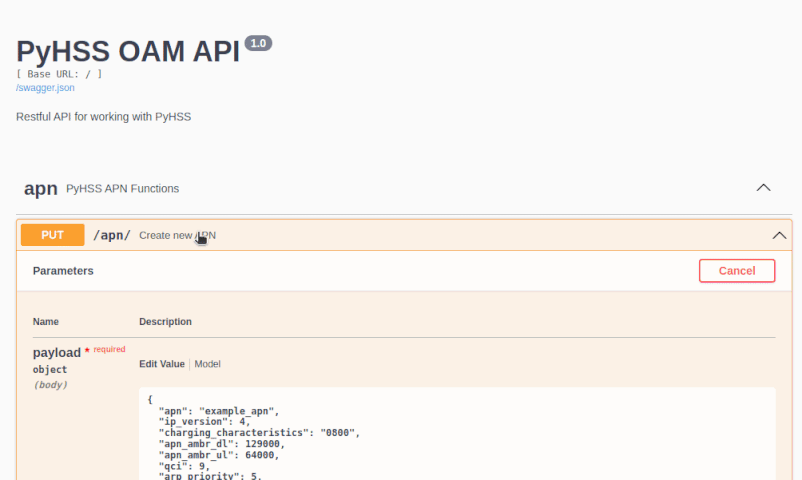Collapse the apn section chevron
The image size is (802, 480).
click(x=763, y=188)
